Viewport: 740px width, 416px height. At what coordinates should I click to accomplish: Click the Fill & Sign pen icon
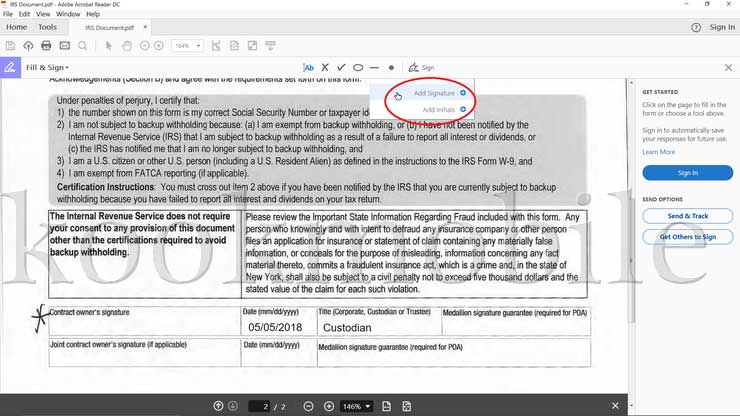coord(10,68)
